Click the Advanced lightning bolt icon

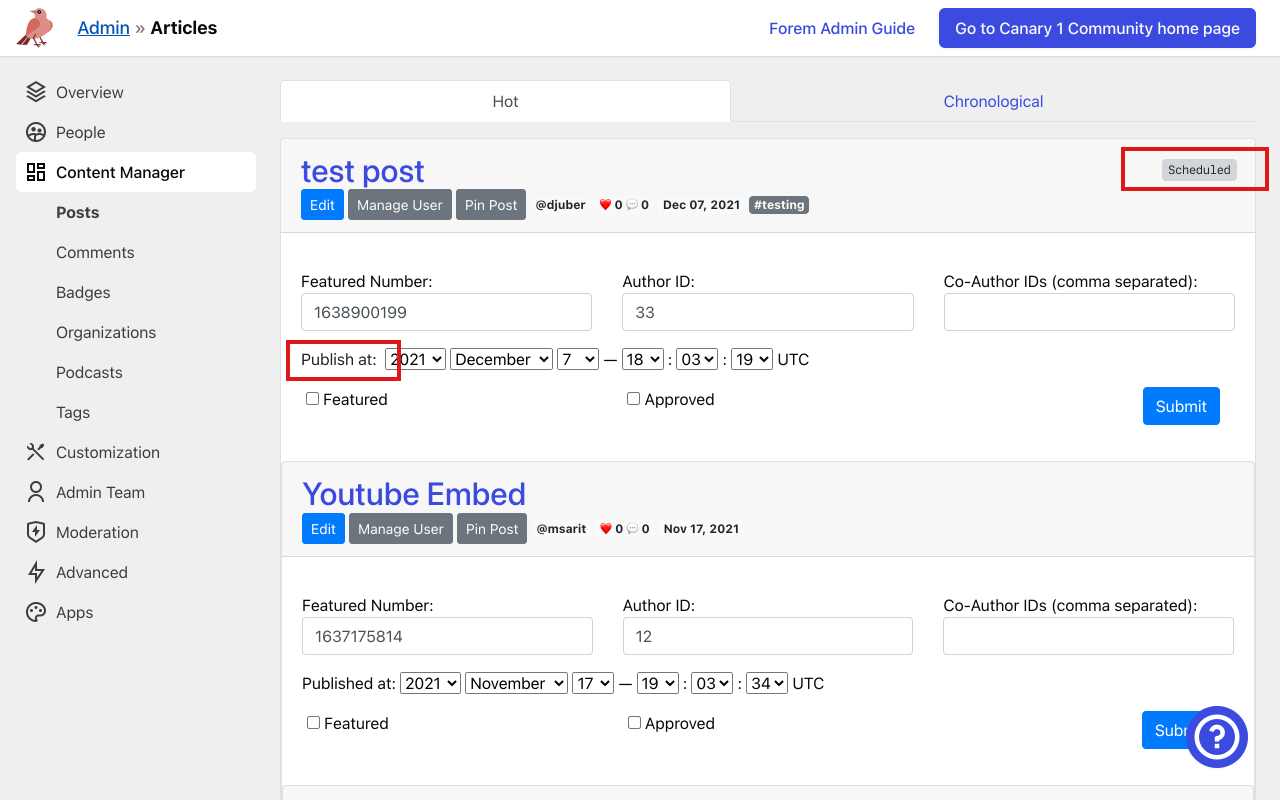click(x=36, y=572)
